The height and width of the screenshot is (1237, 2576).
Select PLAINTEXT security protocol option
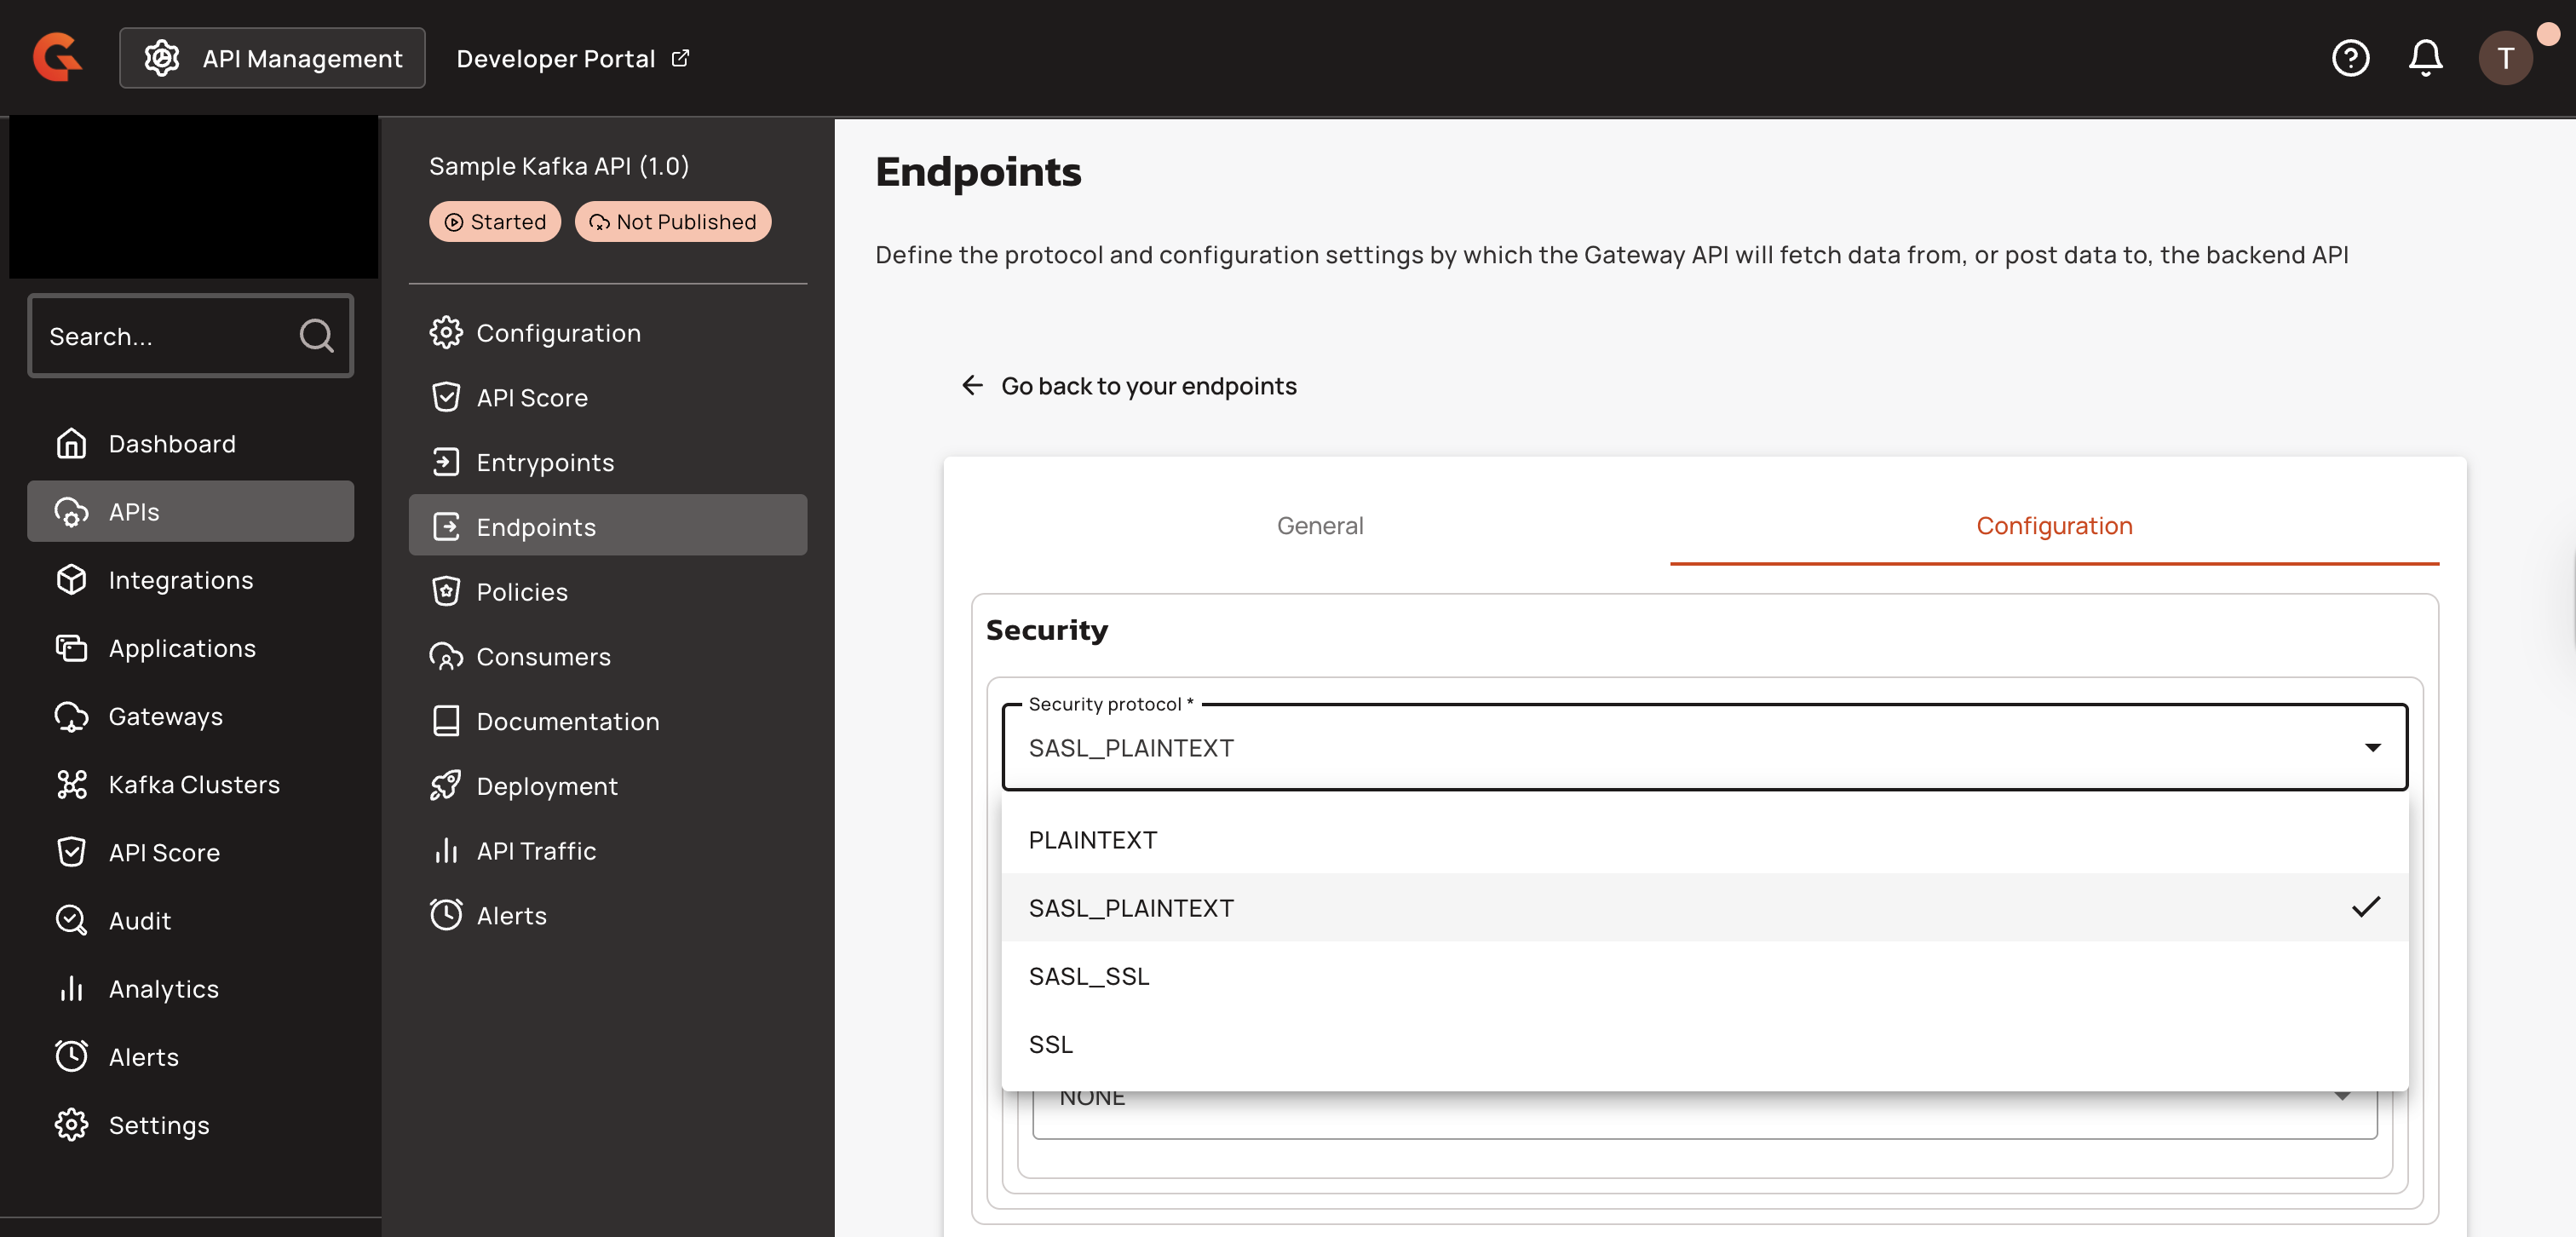pos(1092,840)
